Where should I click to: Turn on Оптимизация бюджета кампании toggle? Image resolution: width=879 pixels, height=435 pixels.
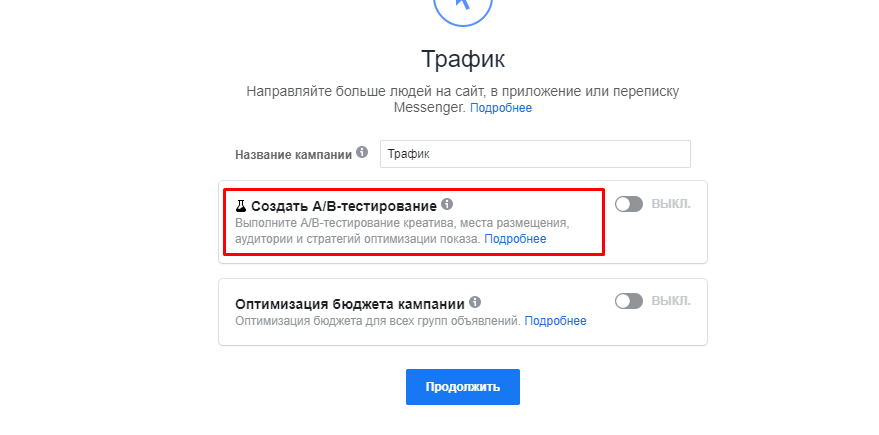[629, 301]
